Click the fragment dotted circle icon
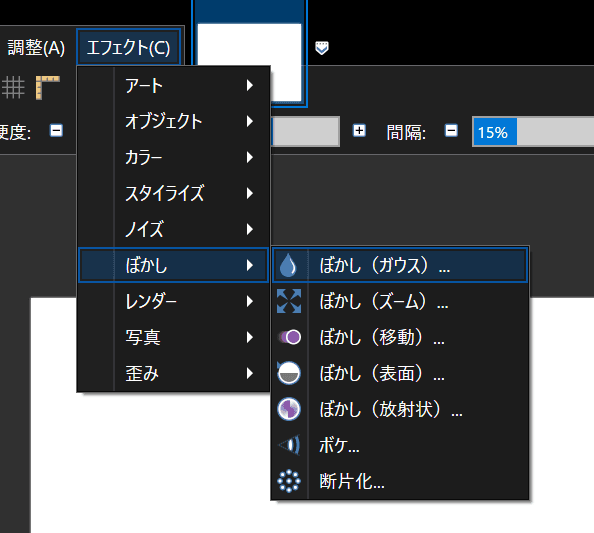 [x=289, y=481]
